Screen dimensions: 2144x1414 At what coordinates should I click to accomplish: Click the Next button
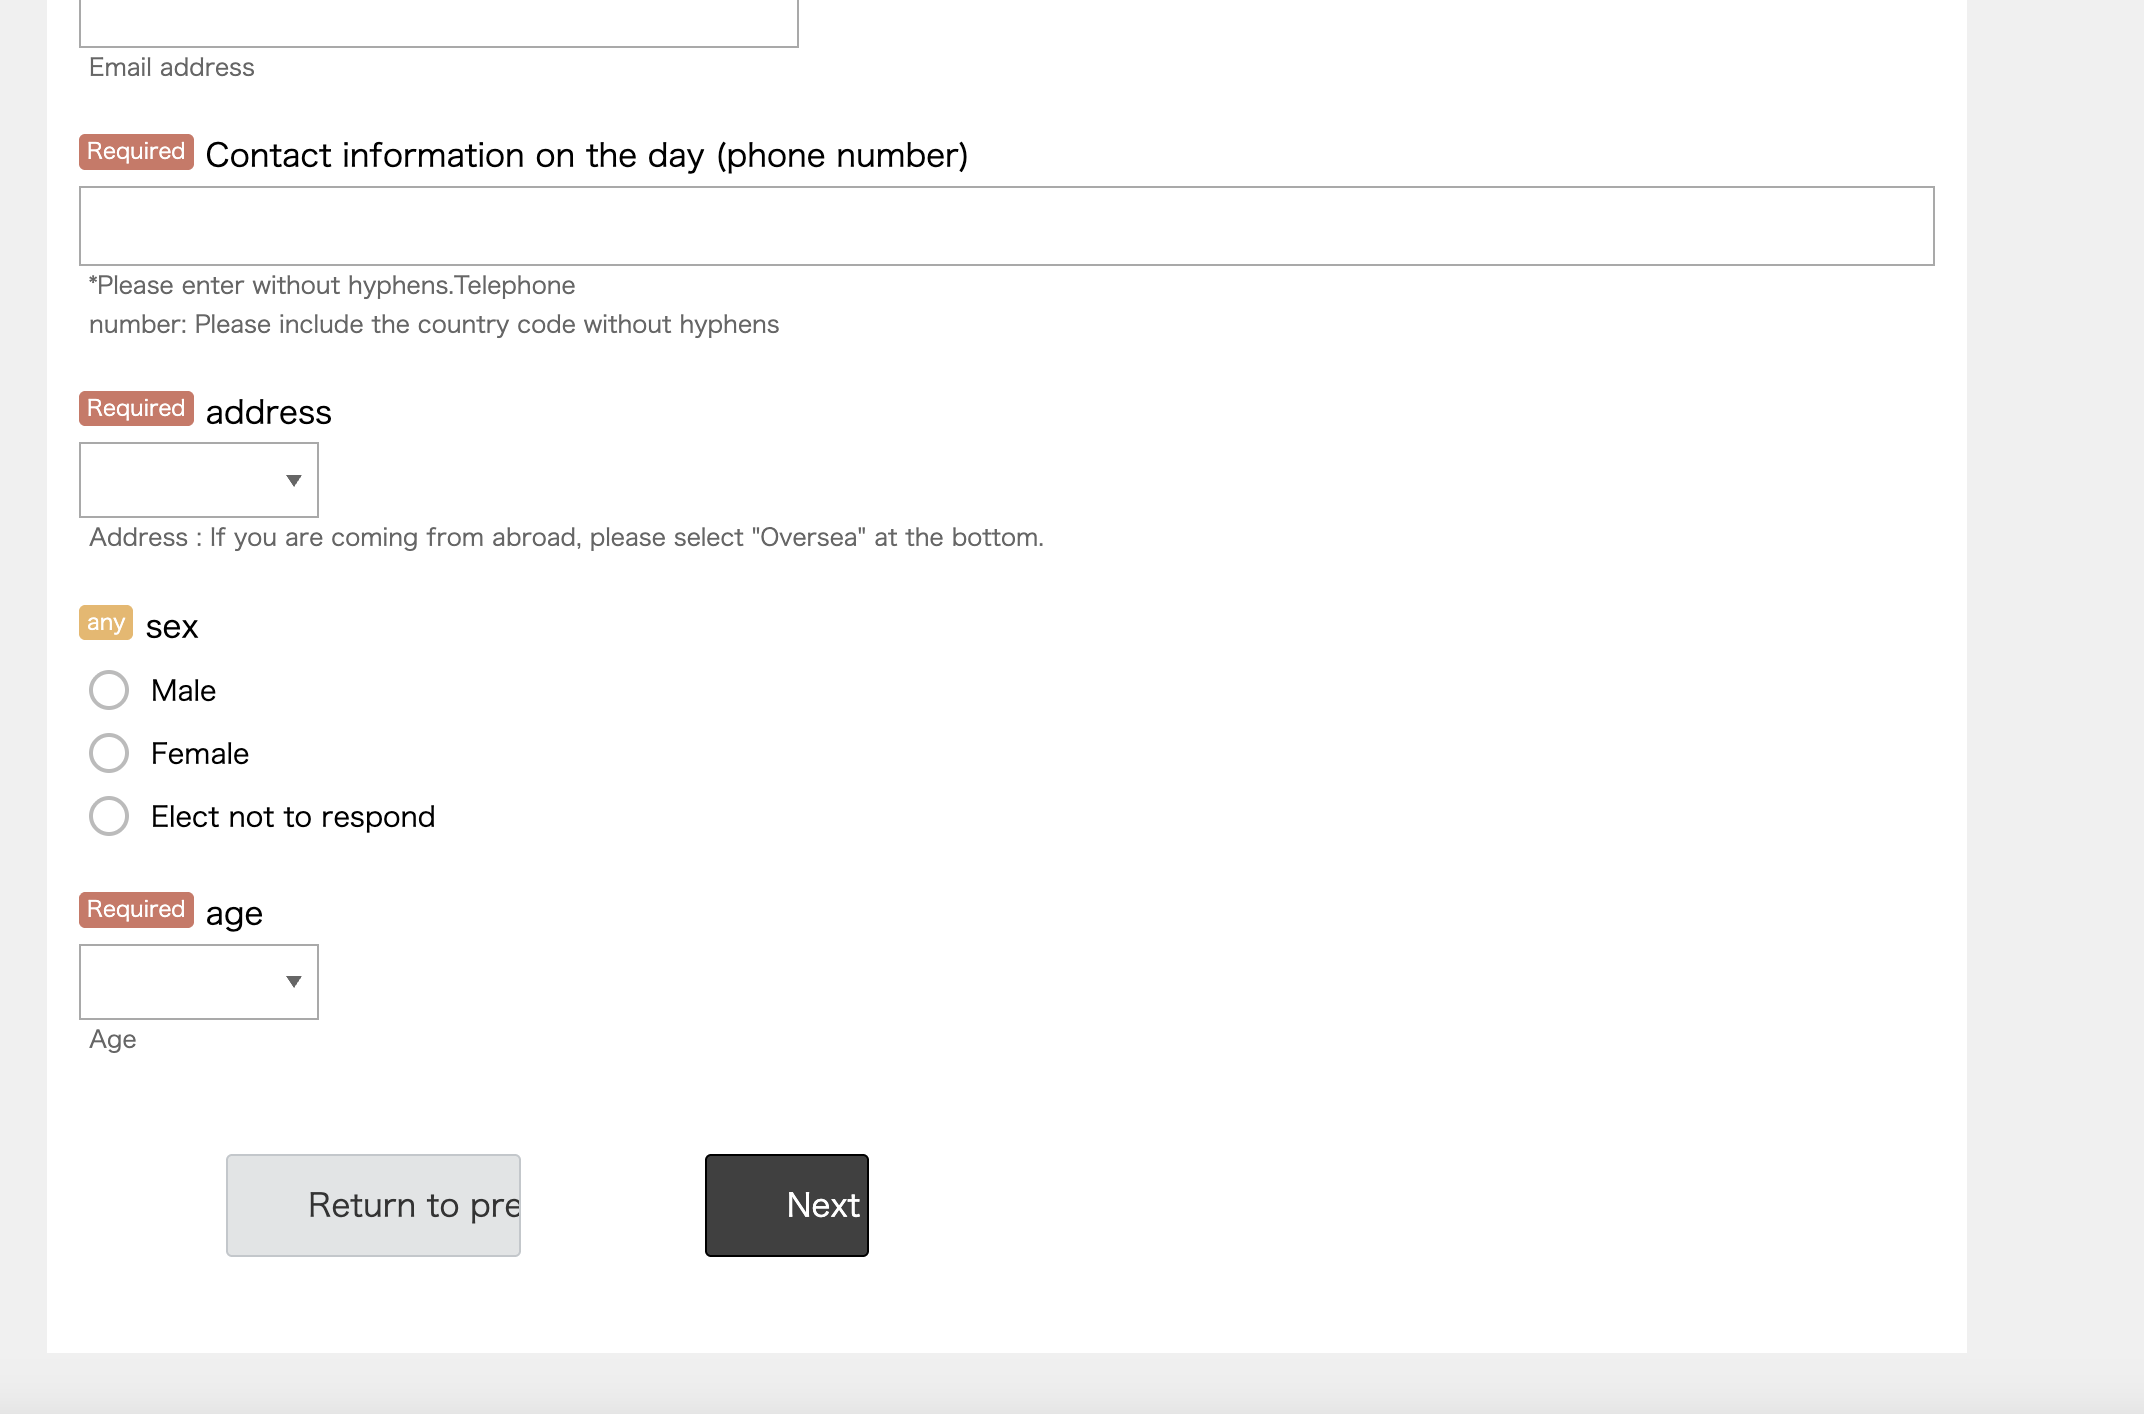(x=786, y=1205)
